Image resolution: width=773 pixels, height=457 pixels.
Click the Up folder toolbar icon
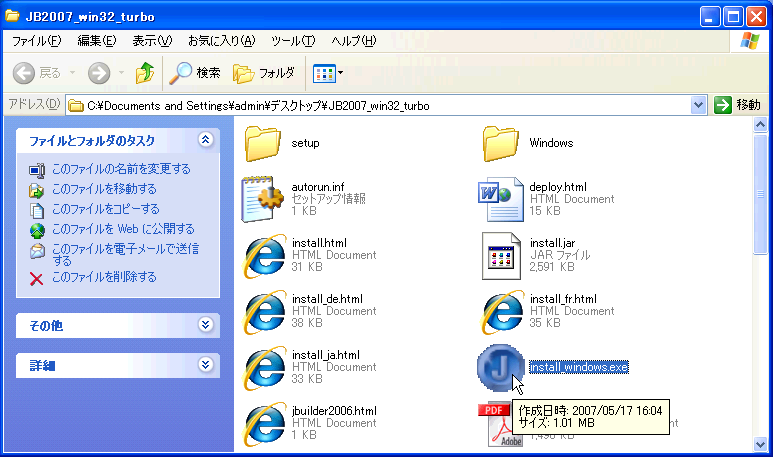coord(145,73)
